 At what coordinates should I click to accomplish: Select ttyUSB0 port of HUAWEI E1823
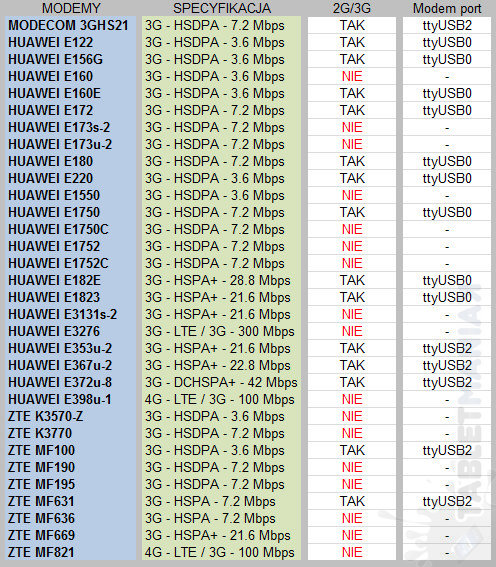[x=447, y=297]
